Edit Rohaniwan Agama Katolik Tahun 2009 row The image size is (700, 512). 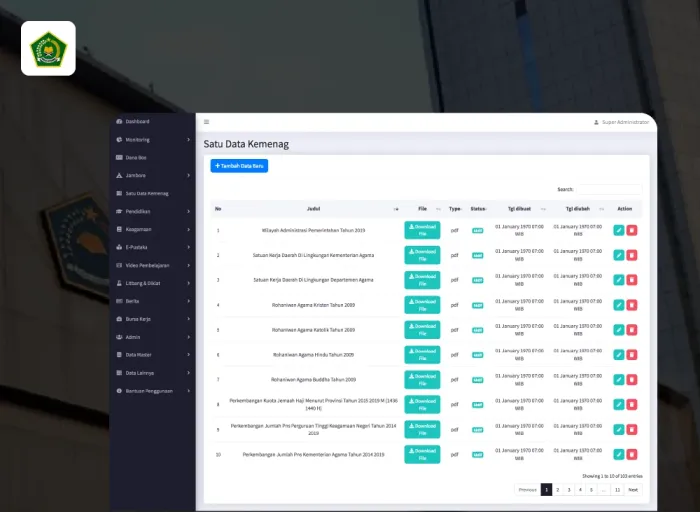point(618,330)
